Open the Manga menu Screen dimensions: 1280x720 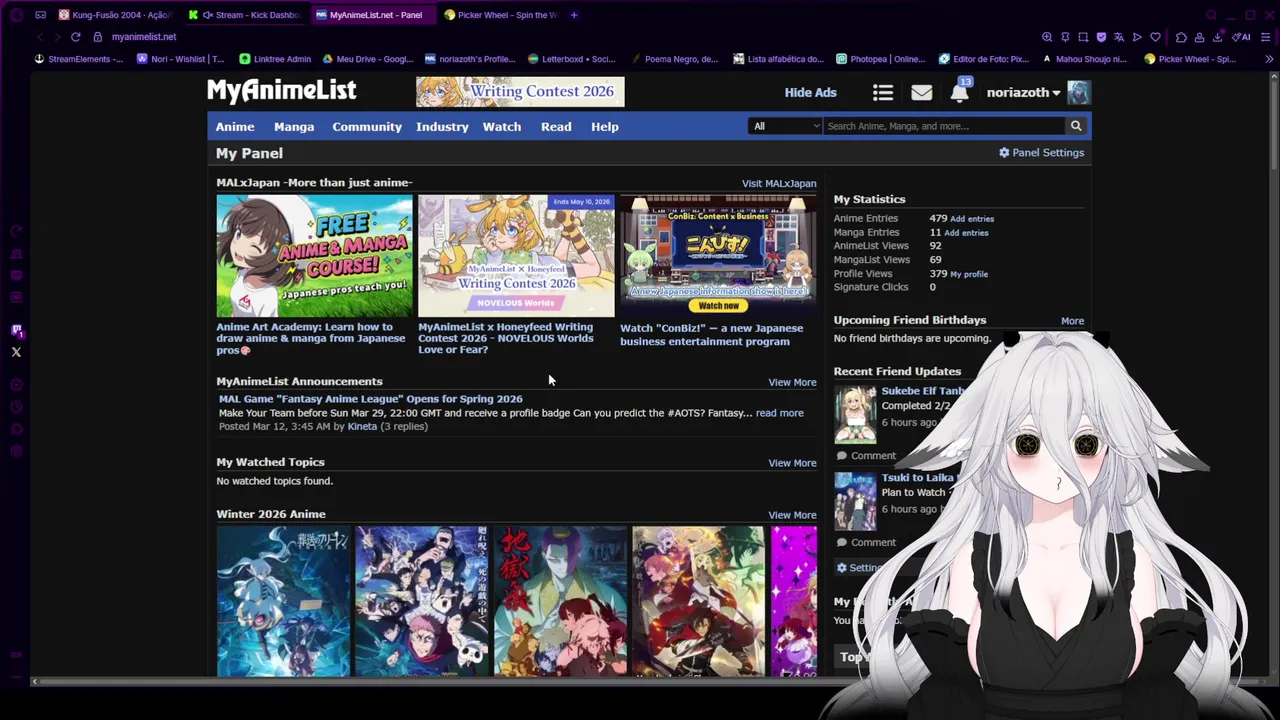point(294,127)
